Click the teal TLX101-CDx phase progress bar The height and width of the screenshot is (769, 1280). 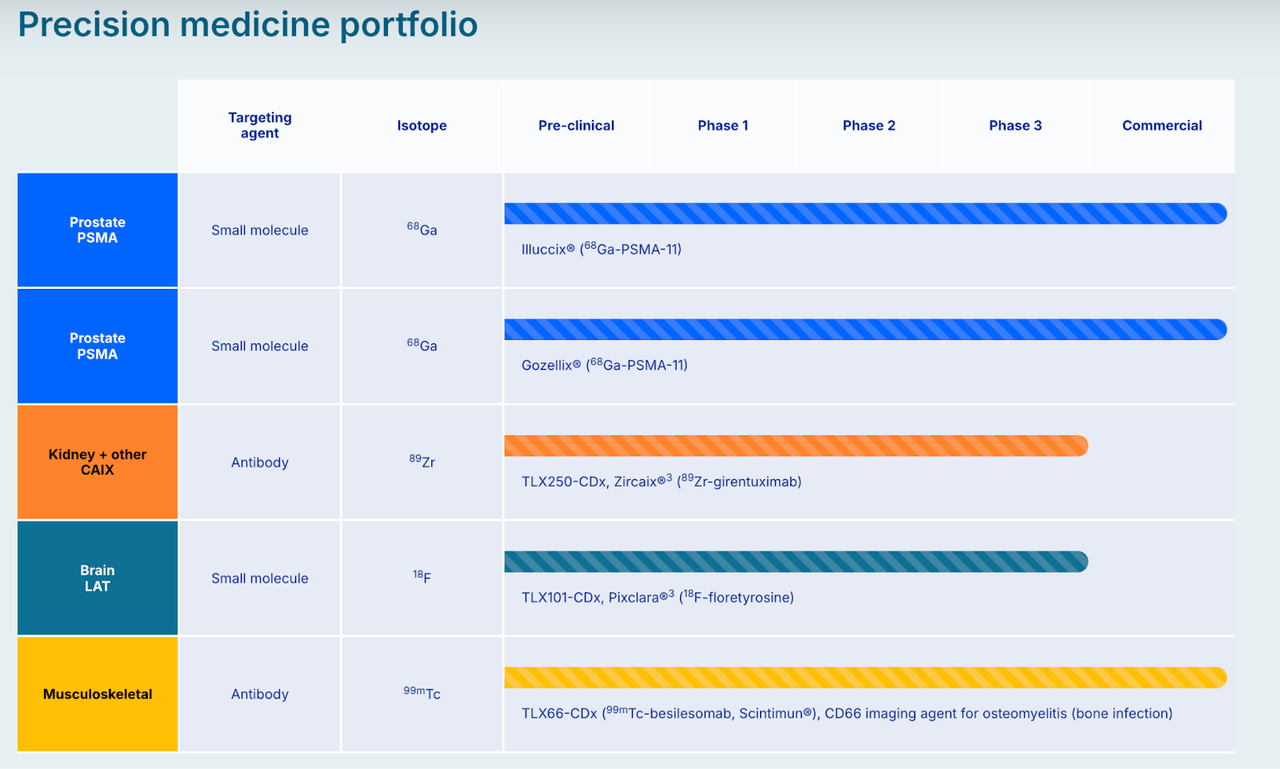point(795,561)
